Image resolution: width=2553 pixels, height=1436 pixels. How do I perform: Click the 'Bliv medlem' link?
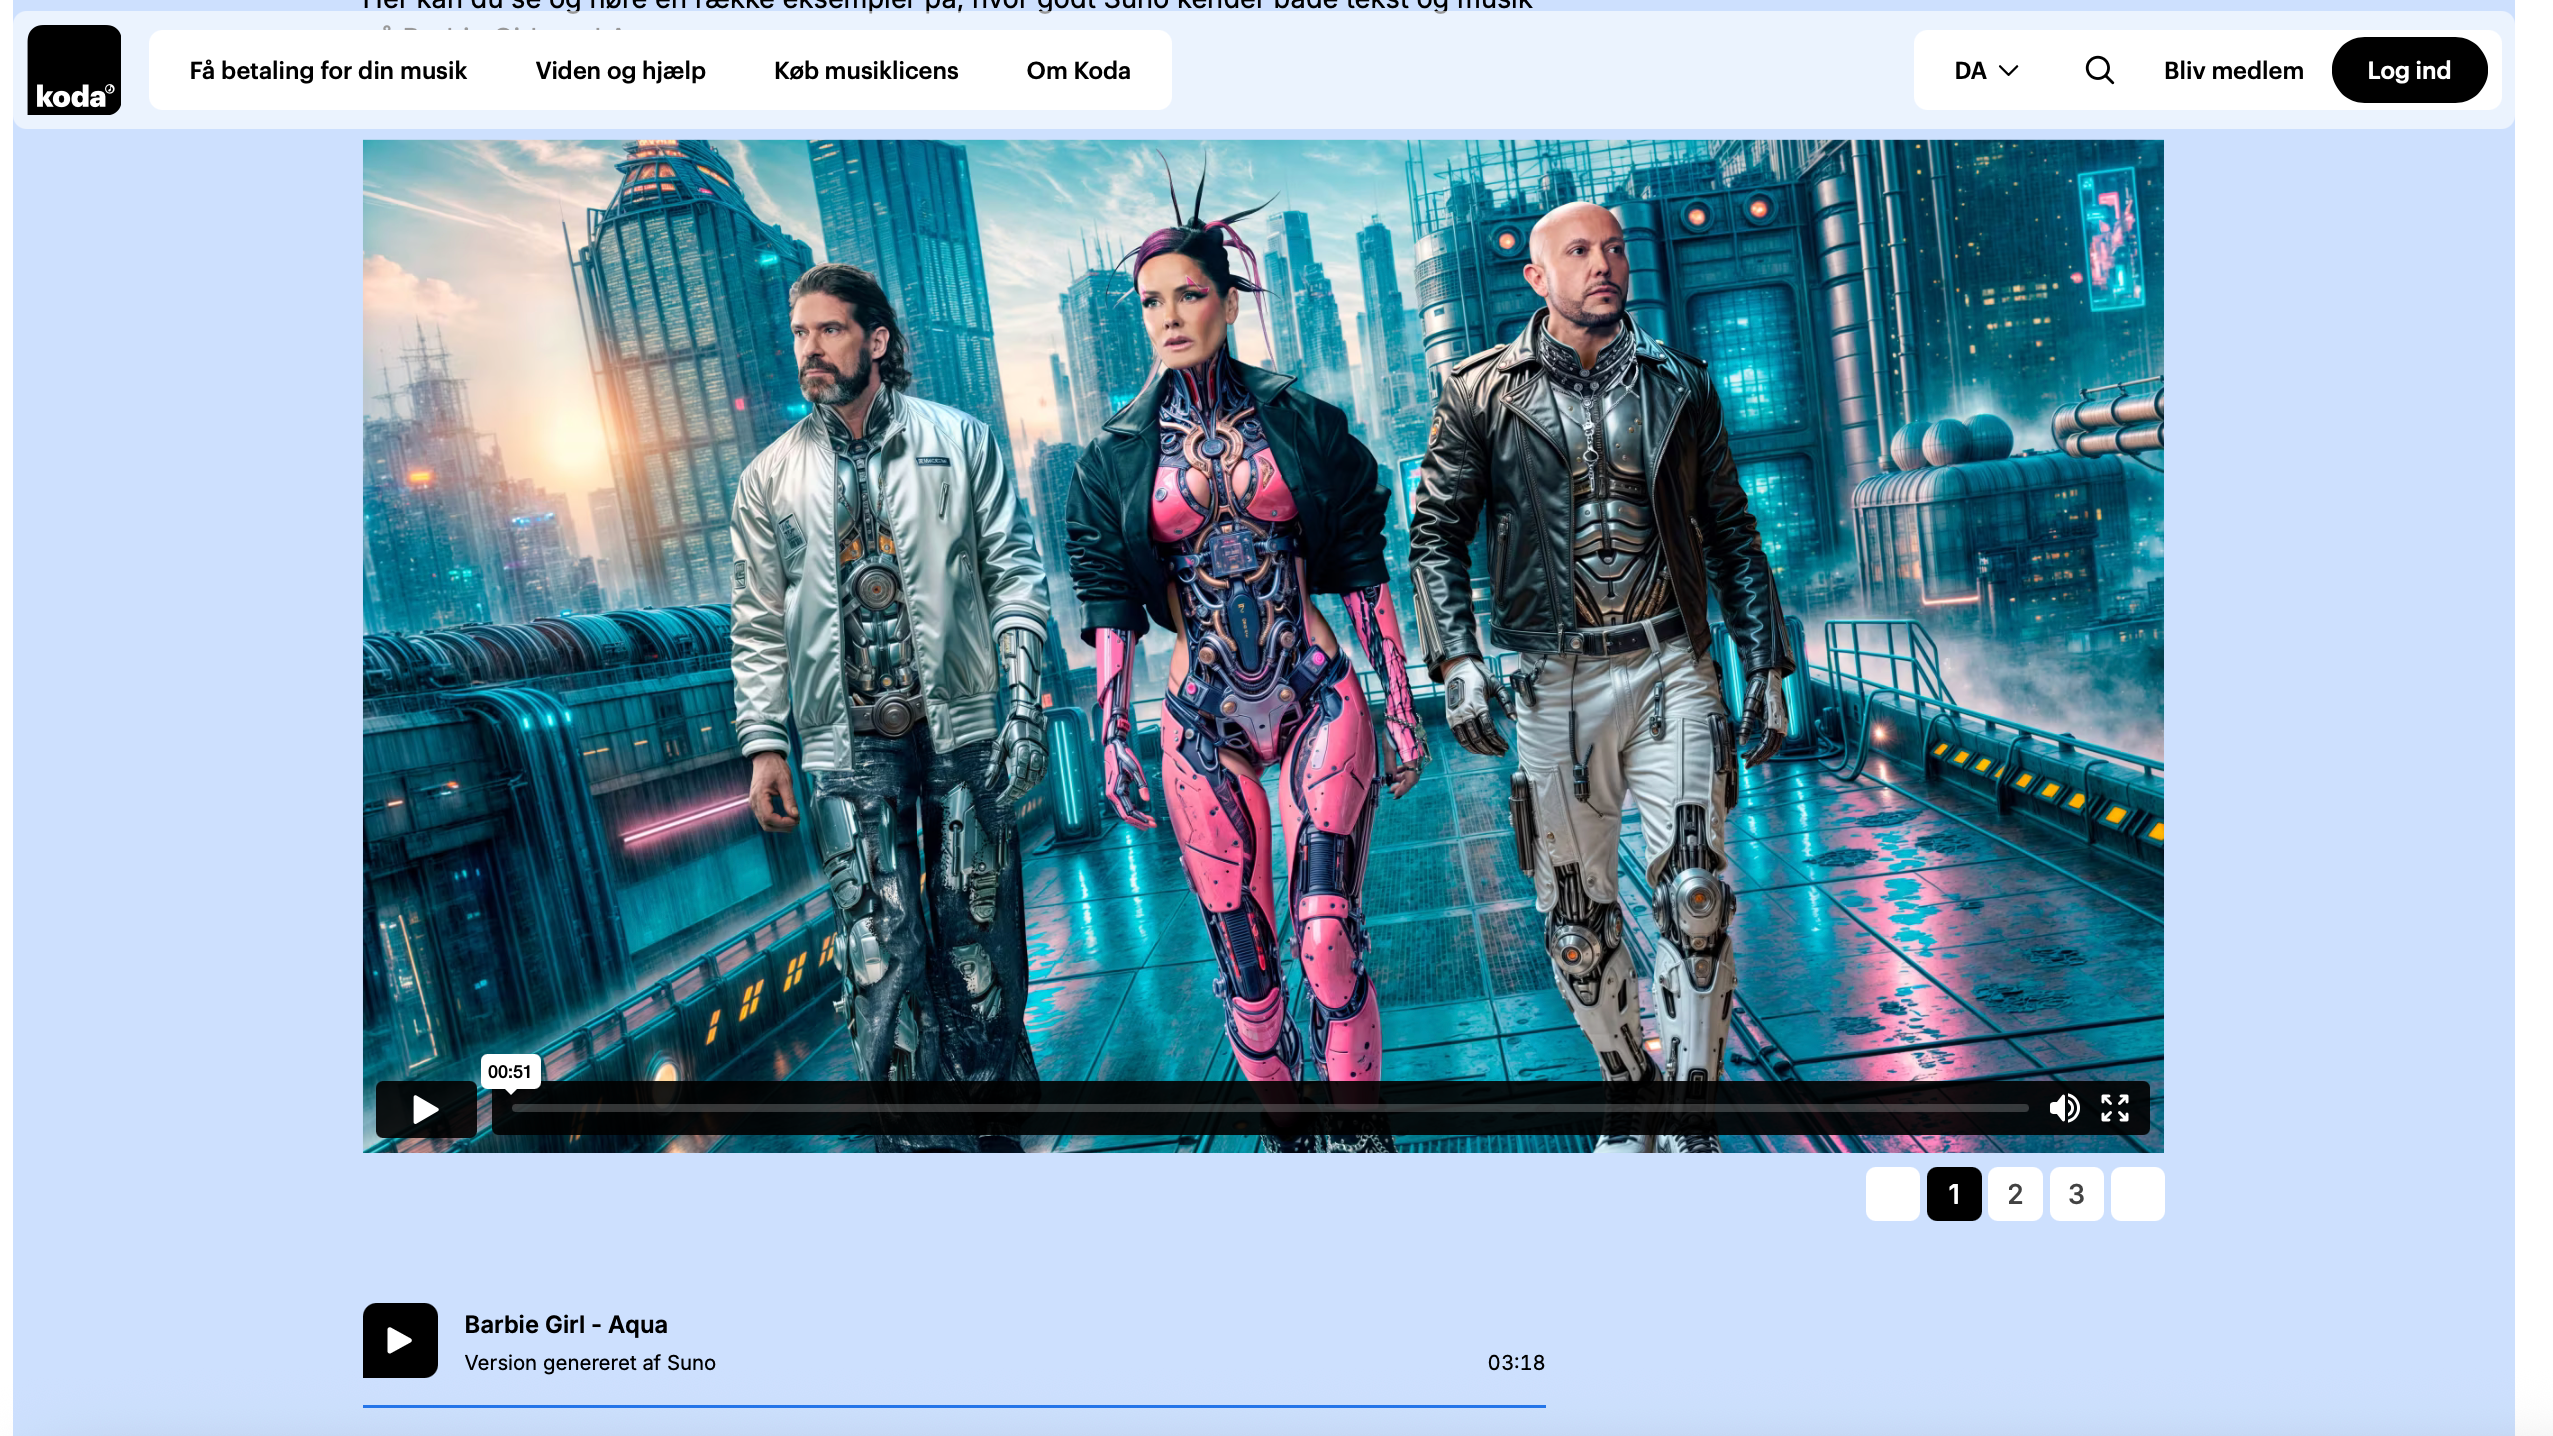tap(2233, 70)
